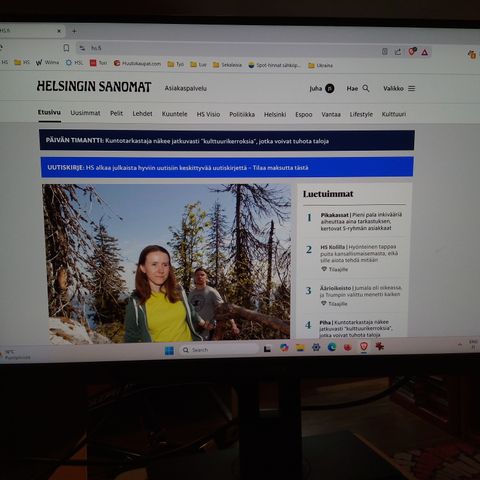This screenshot has height=480, width=480.
Task: Open the HS Visio section
Action: (x=208, y=114)
